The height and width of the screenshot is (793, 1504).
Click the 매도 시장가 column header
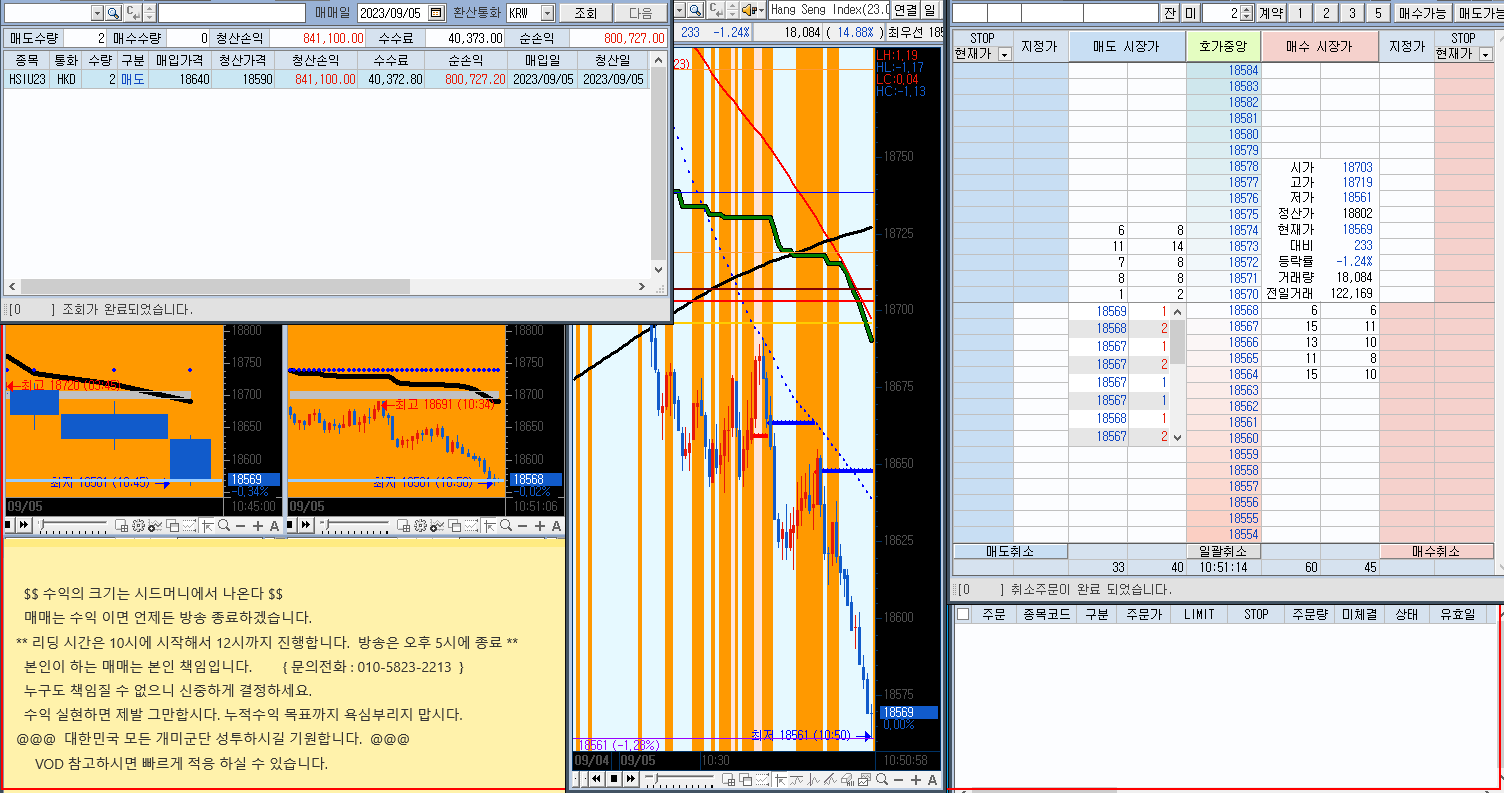point(1127,47)
